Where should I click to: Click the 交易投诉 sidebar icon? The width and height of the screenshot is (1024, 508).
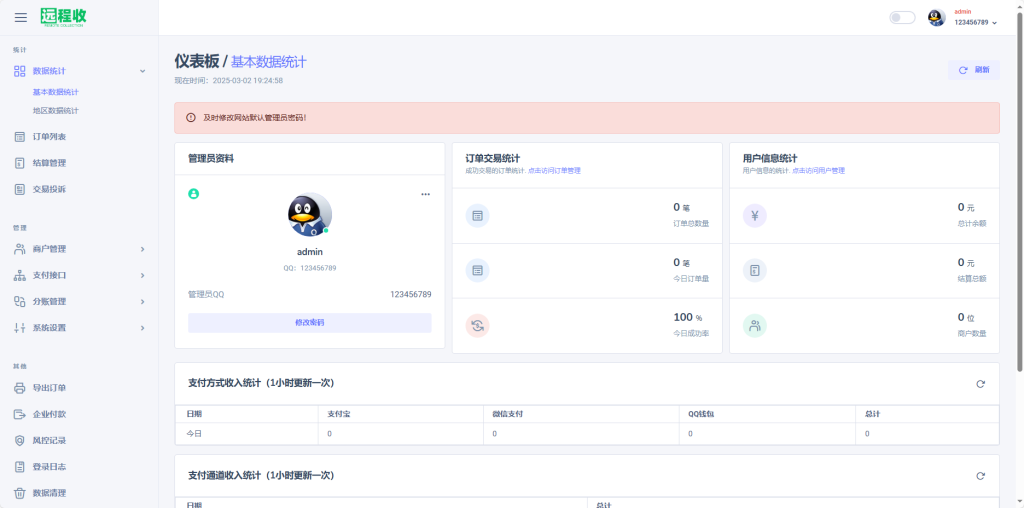click(20, 189)
